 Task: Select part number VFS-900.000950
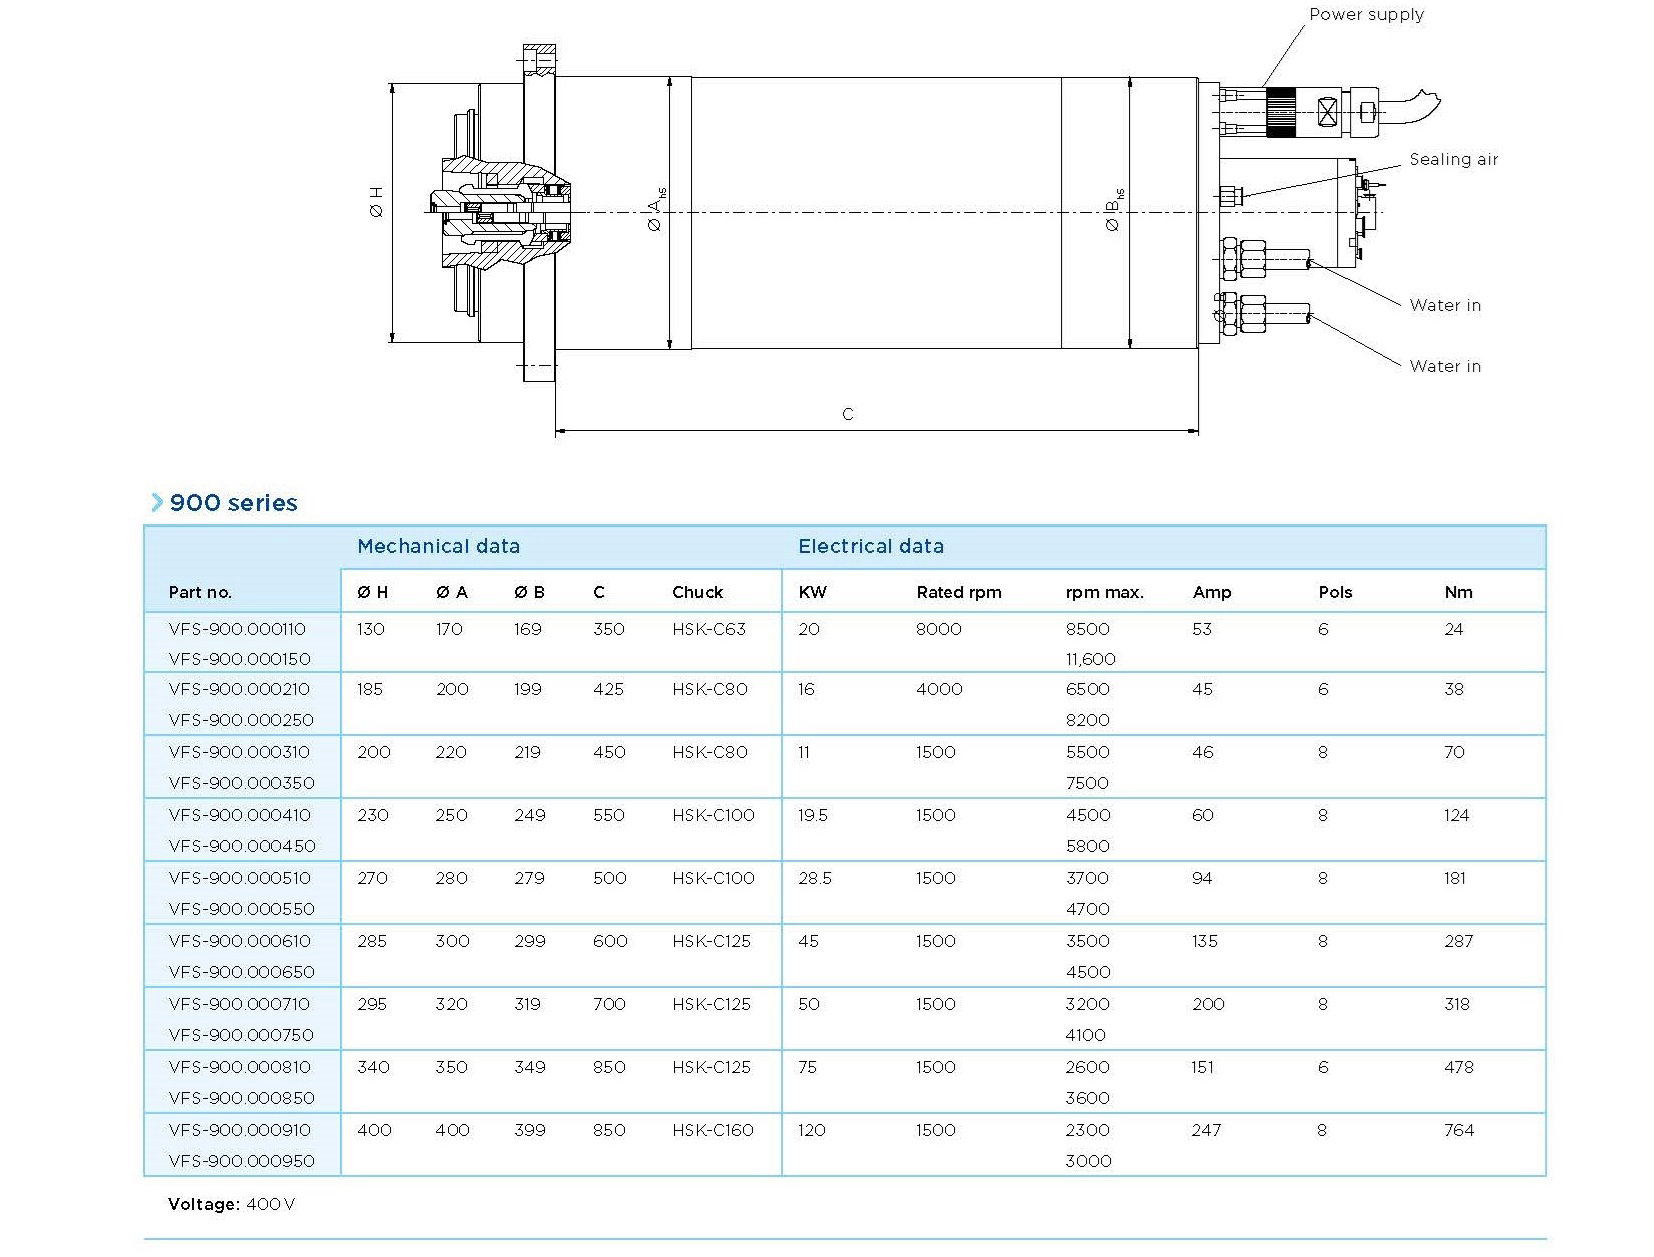pos(242,1161)
